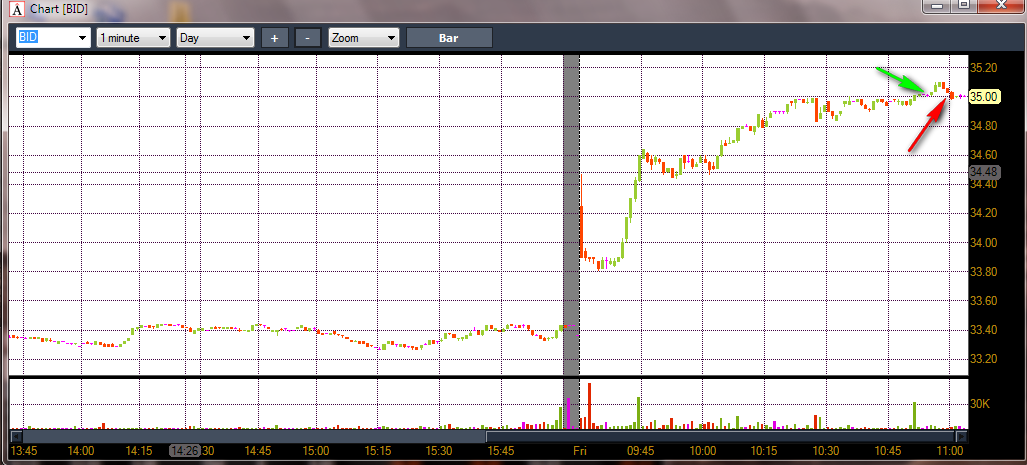
Task: Click the 14:26 time marker label
Action: [x=185, y=451]
